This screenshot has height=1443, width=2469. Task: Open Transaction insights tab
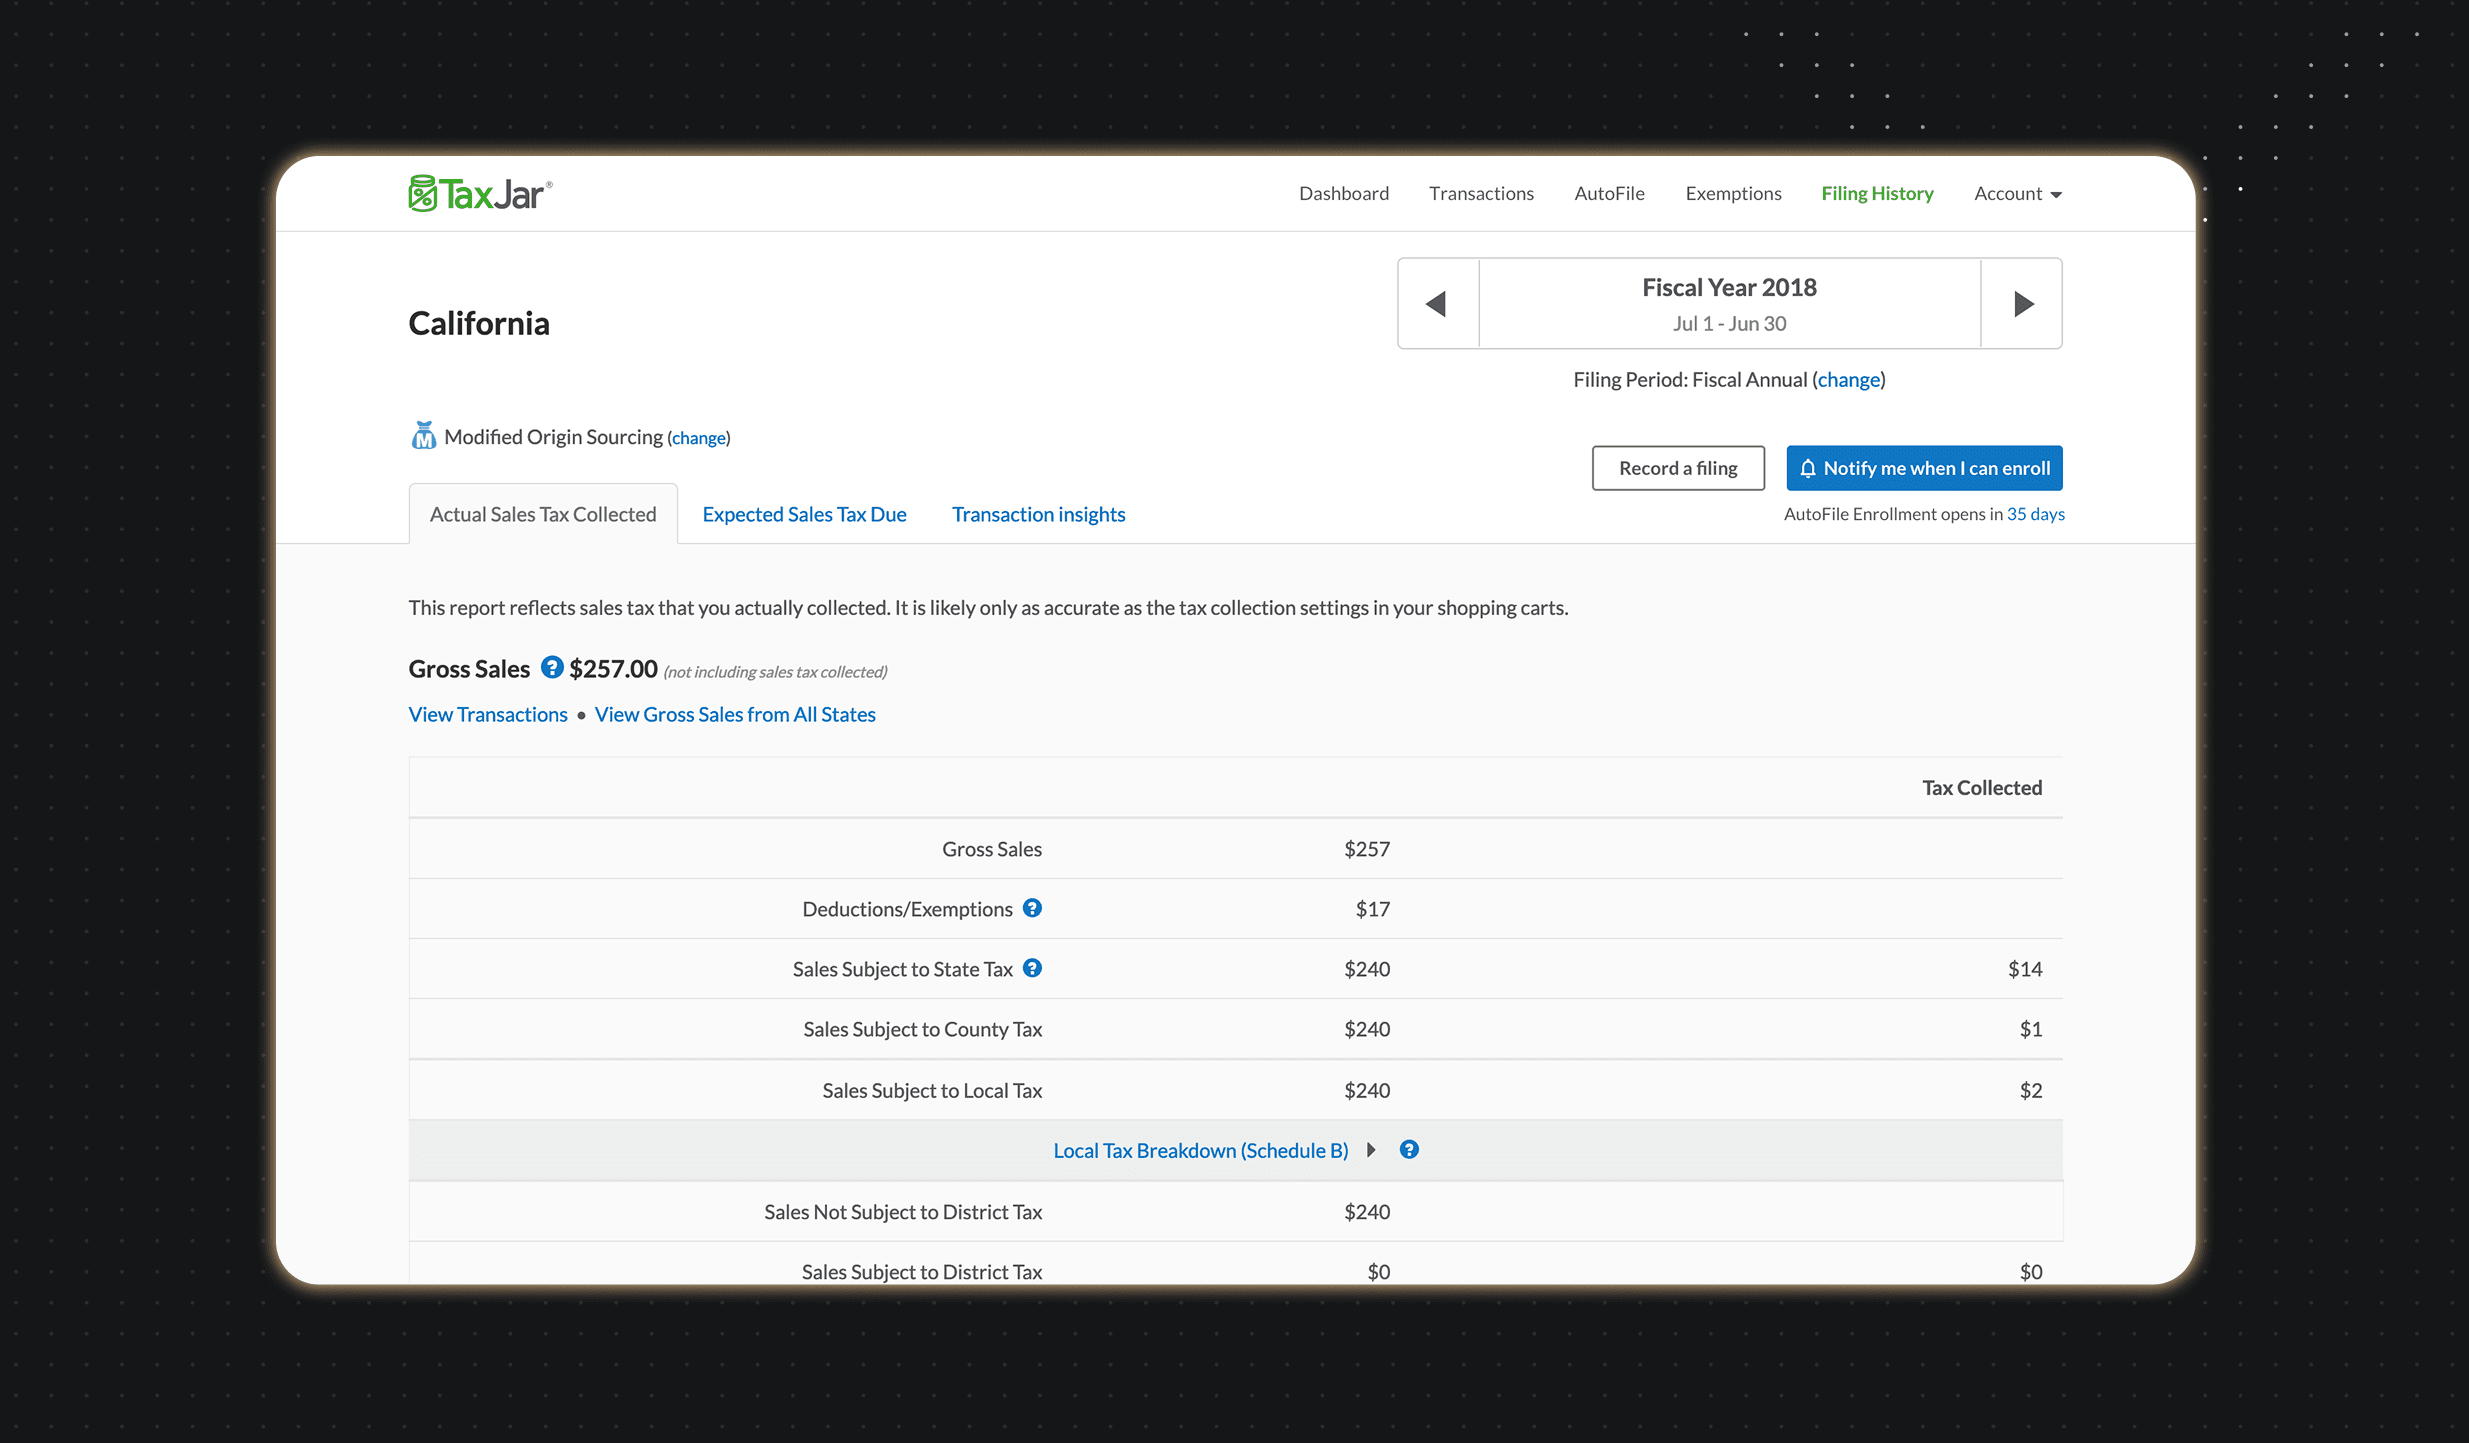[1038, 514]
